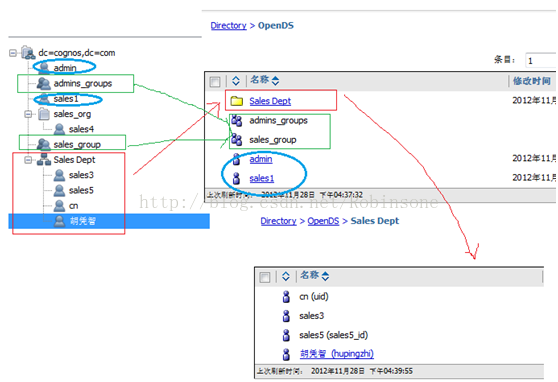This screenshot has width=558, height=382.
Task: Collapse the sales_org tree node
Action: pyautogui.click(x=28, y=114)
